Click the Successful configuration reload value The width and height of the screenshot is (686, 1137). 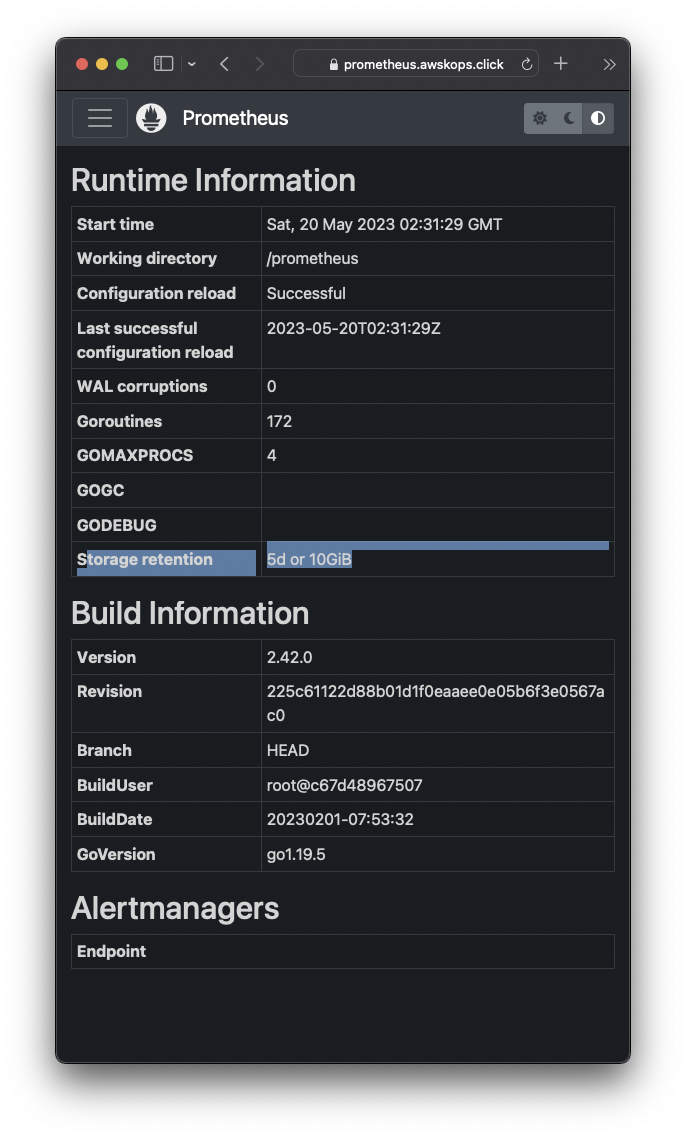306,293
